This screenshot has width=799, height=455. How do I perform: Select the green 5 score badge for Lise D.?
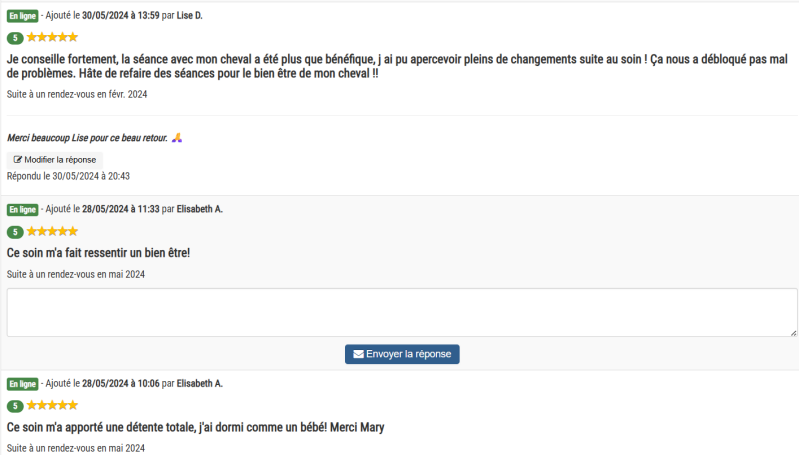[x=15, y=38]
